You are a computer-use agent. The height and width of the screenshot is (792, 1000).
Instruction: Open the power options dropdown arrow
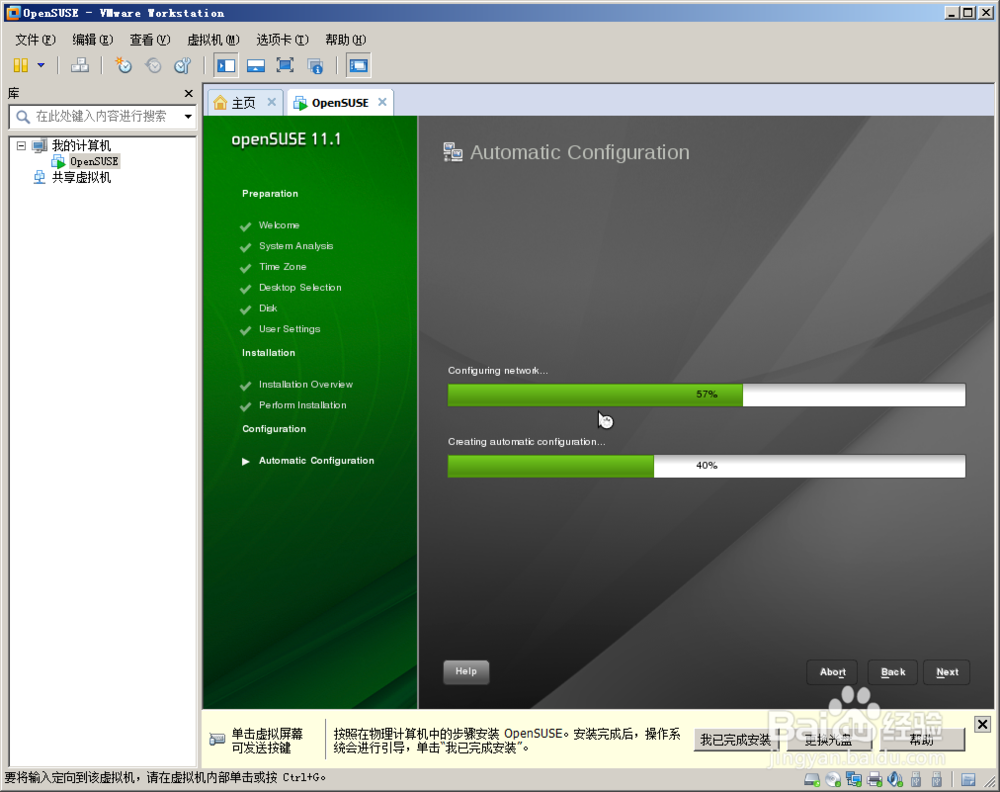click(x=41, y=65)
